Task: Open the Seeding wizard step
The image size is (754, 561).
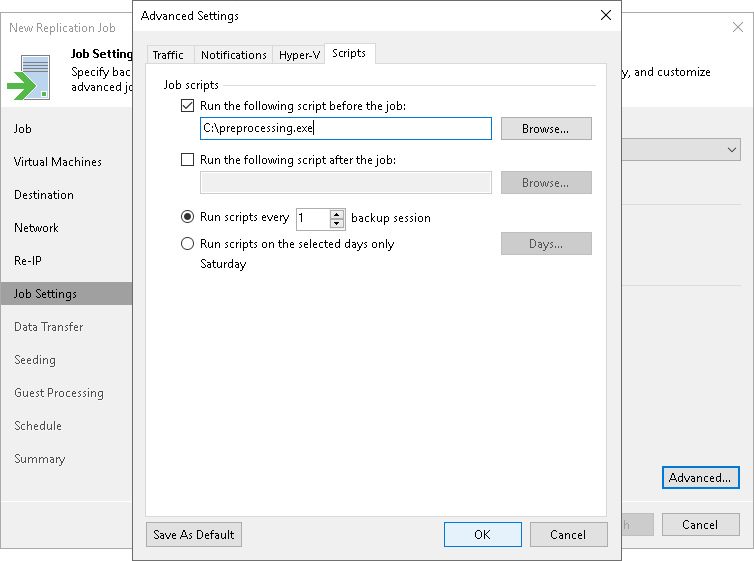Action: point(35,360)
